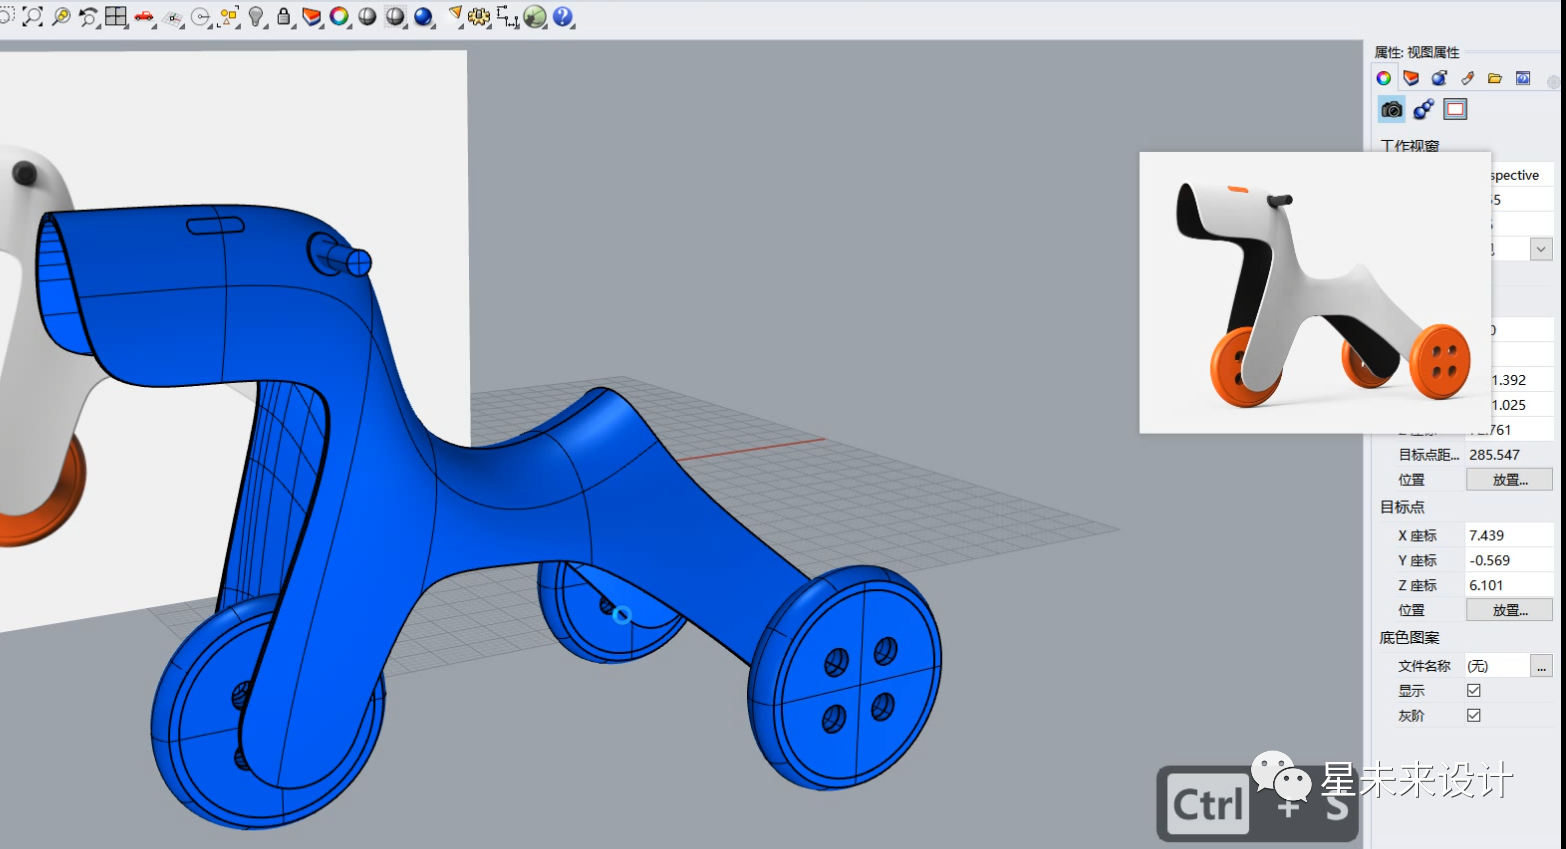Viewport: 1566px width, 849px height.
Task: Click the blue spheres icon beside camera
Action: tap(1423, 109)
